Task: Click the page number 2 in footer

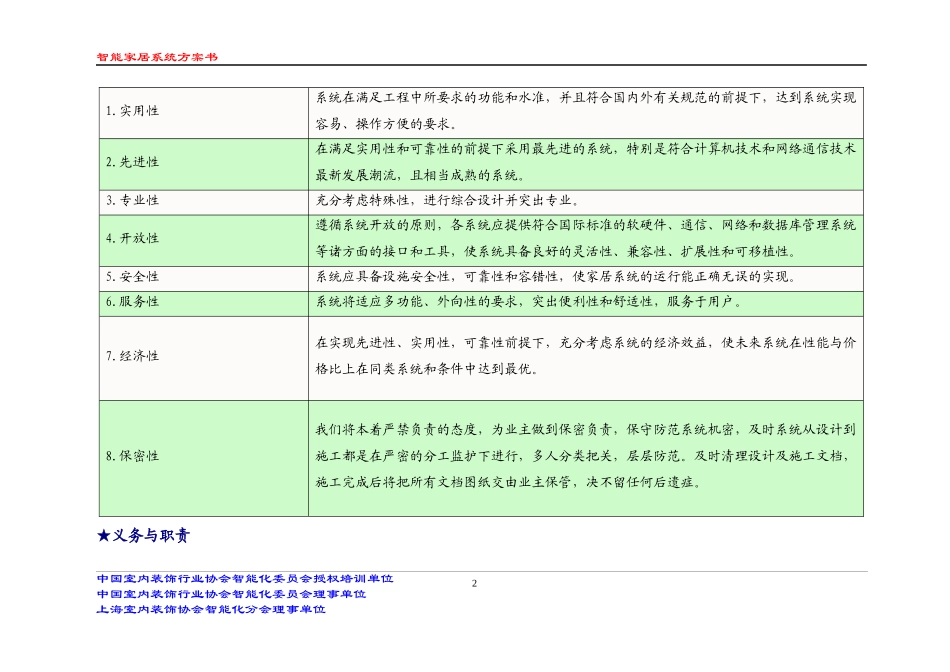Action: [474, 584]
